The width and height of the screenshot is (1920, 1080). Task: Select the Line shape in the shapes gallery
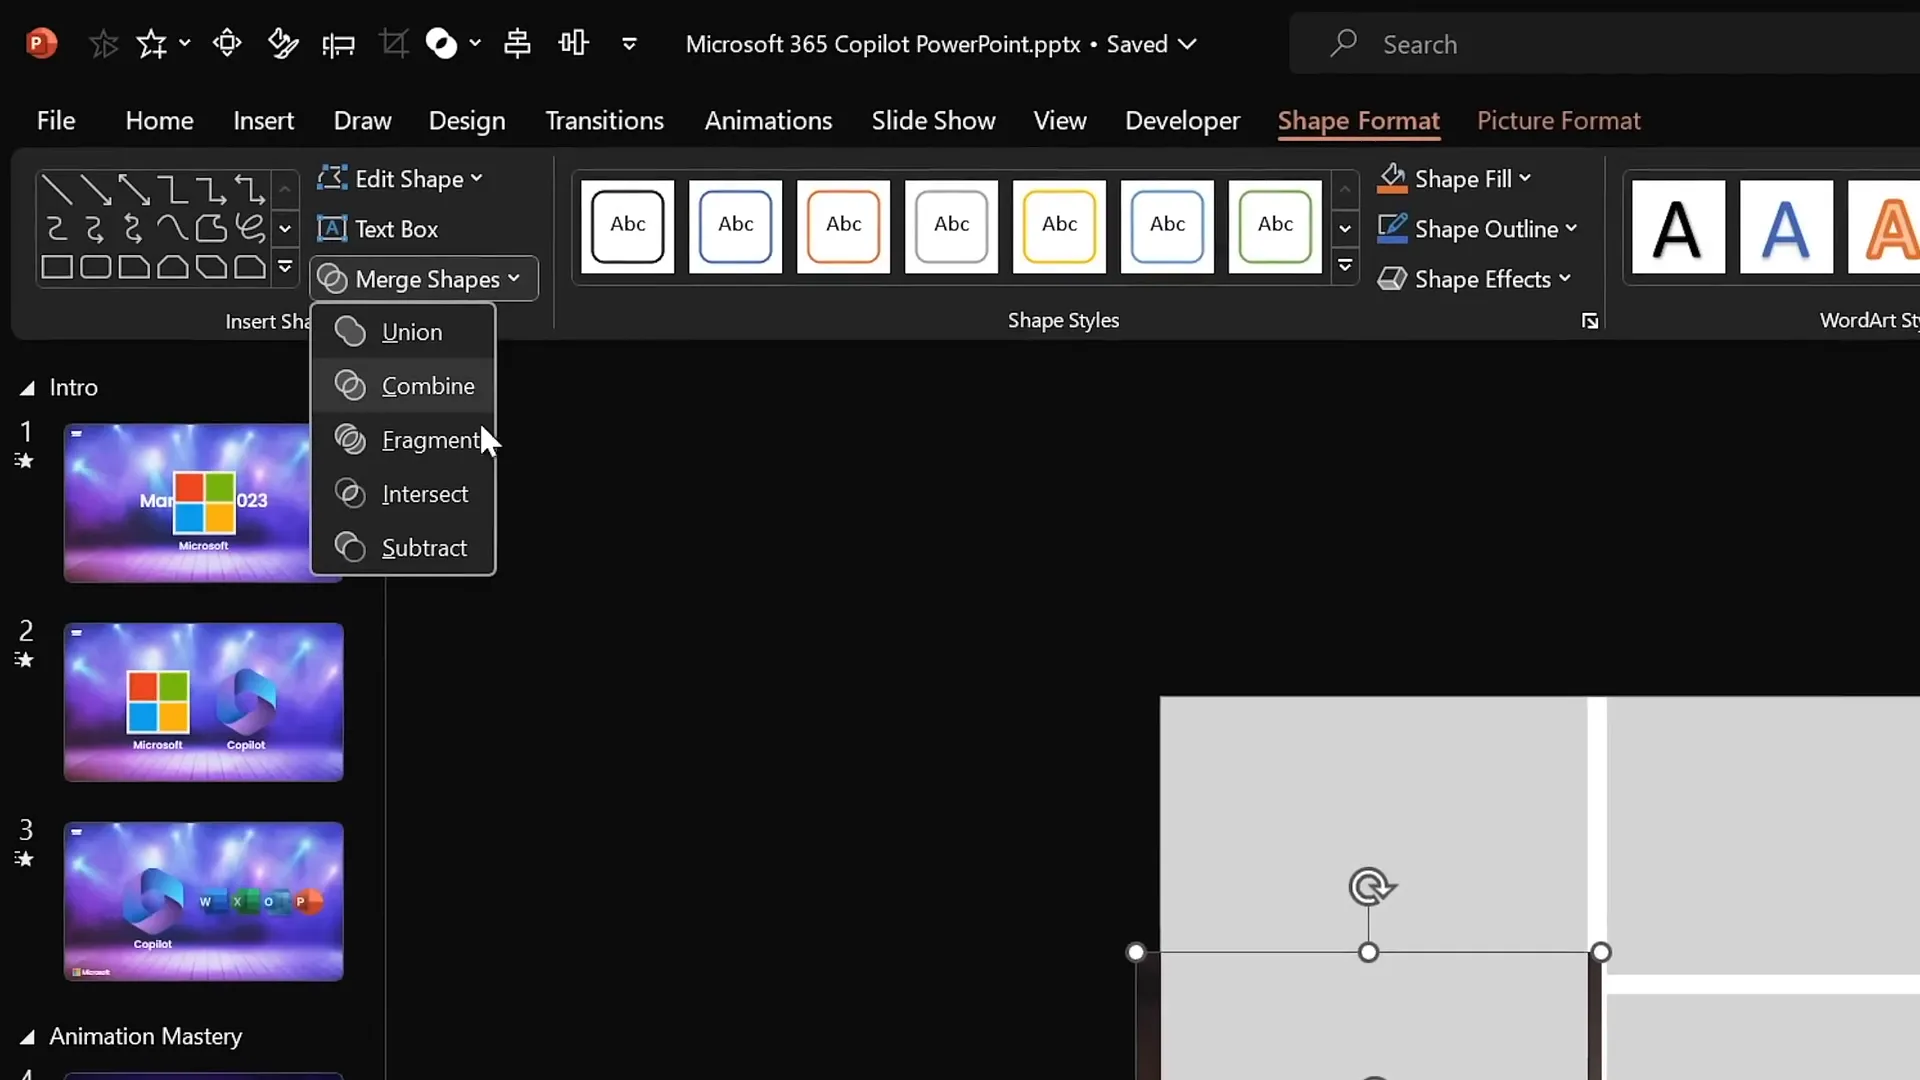pyautogui.click(x=56, y=188)
